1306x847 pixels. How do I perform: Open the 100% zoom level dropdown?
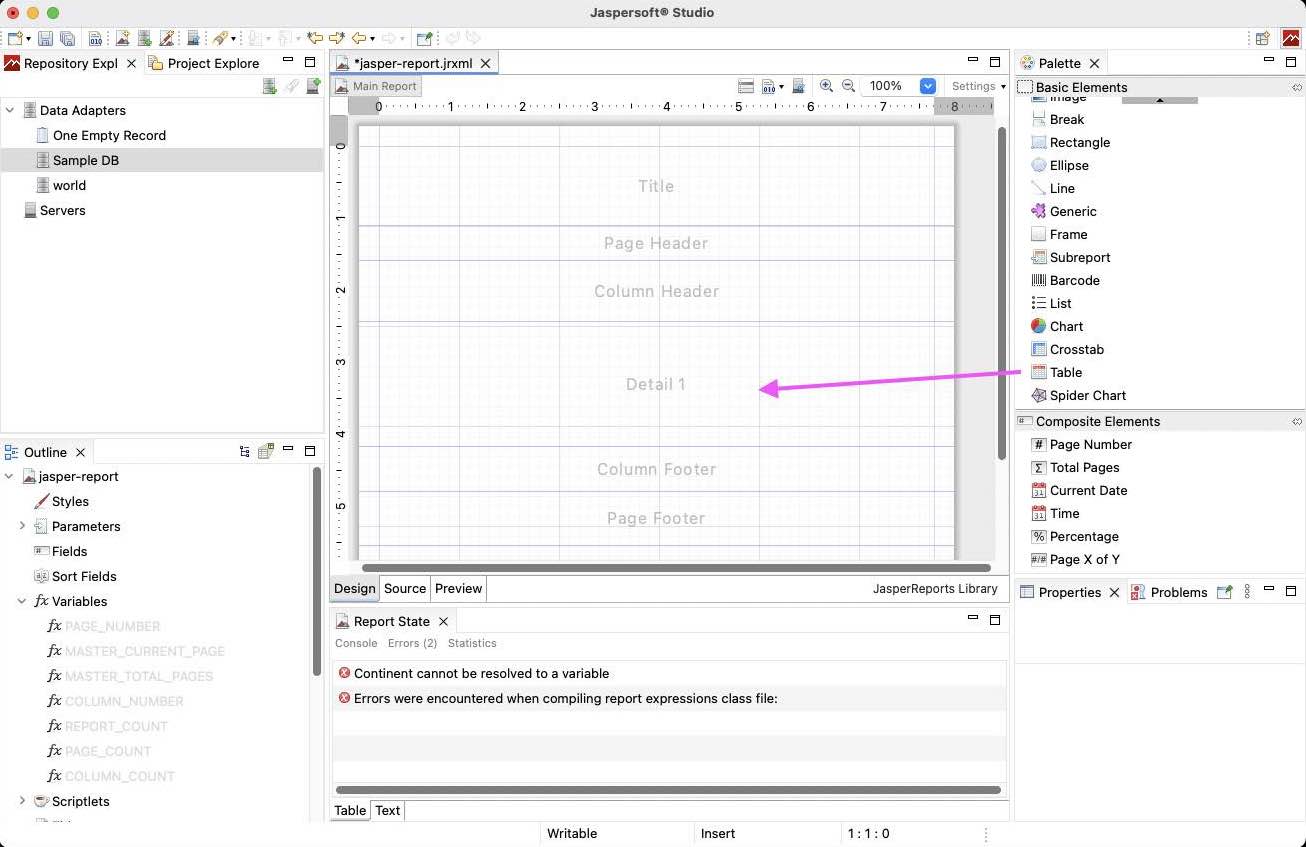[927, 86]
